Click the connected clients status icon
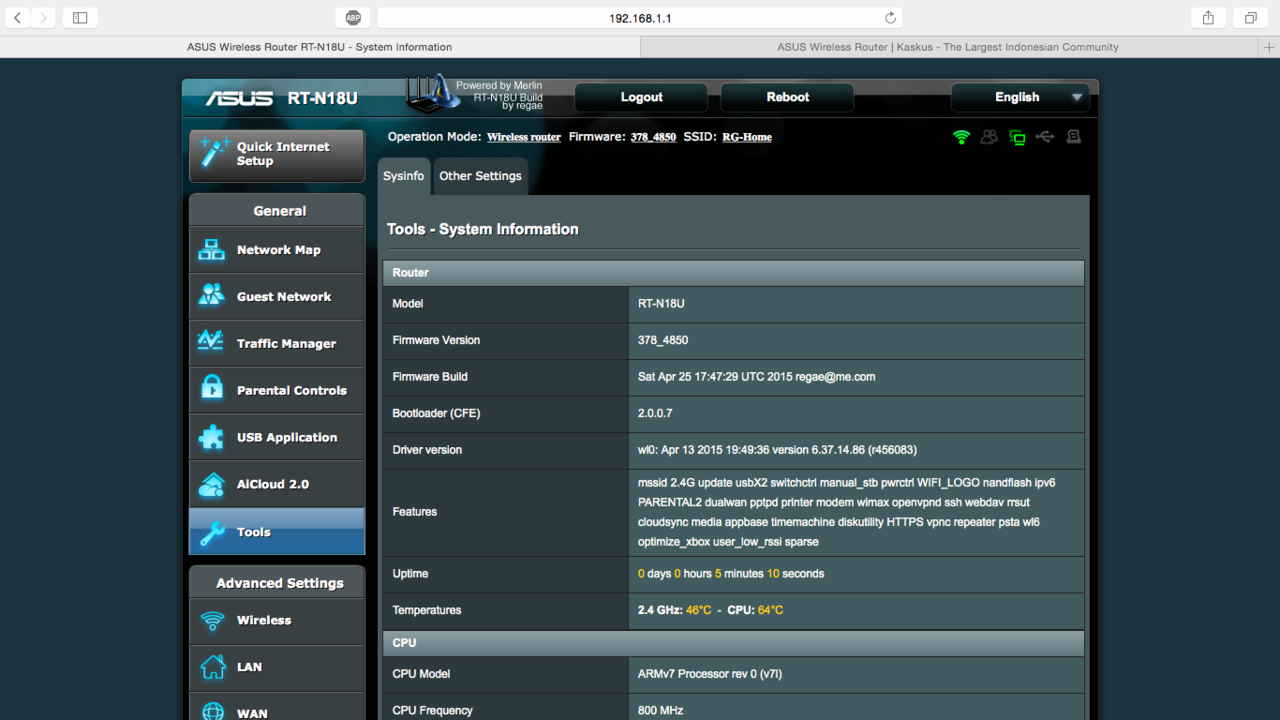 (989, 137)
